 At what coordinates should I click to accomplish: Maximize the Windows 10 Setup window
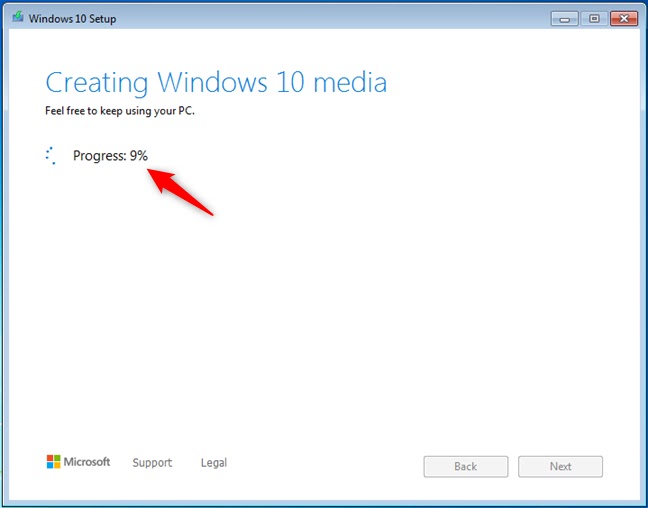tap(594, 19)
